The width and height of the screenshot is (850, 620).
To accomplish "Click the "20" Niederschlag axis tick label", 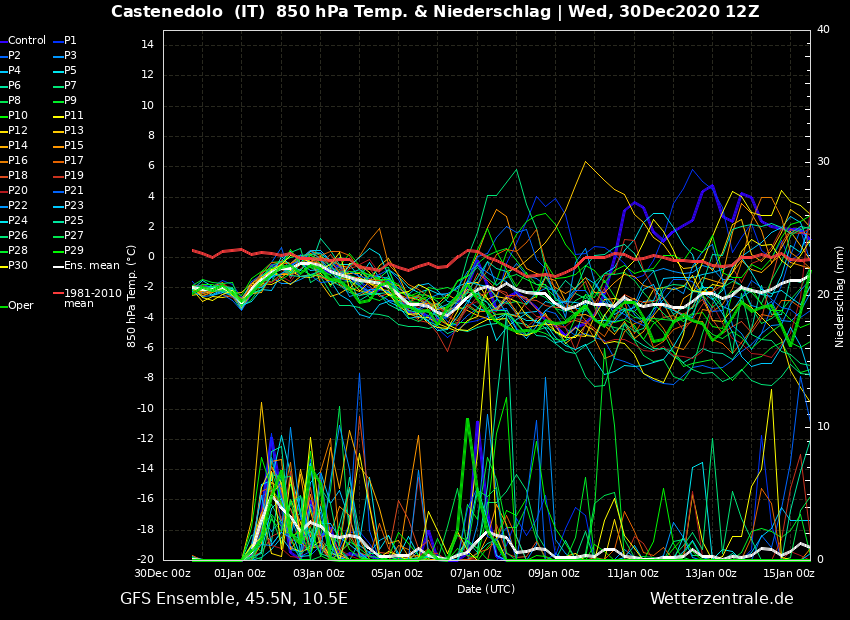I will pyautogui.click(x=823, y=294).
